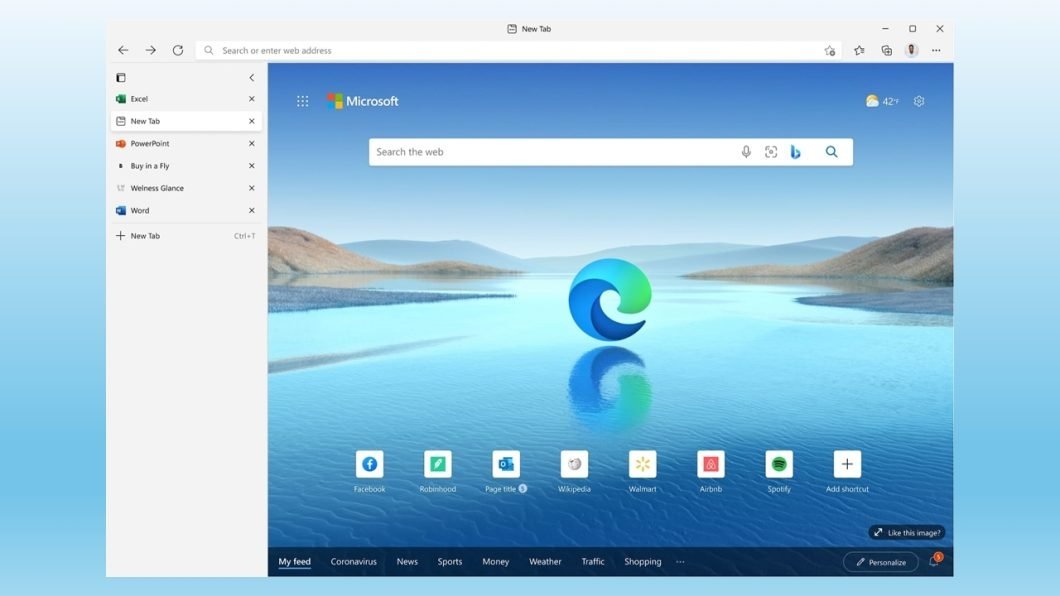Expand more feed categories with the ellipsis
The height and width of the screenshot is (596, 1060).
tap(680, 562)
